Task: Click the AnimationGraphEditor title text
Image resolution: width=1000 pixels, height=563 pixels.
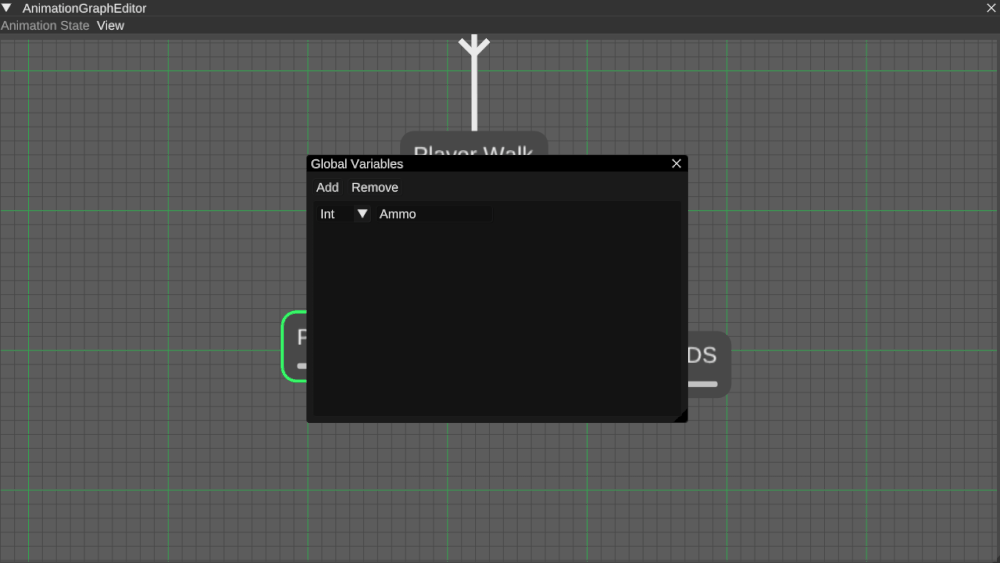Action: tap(84, 8)
